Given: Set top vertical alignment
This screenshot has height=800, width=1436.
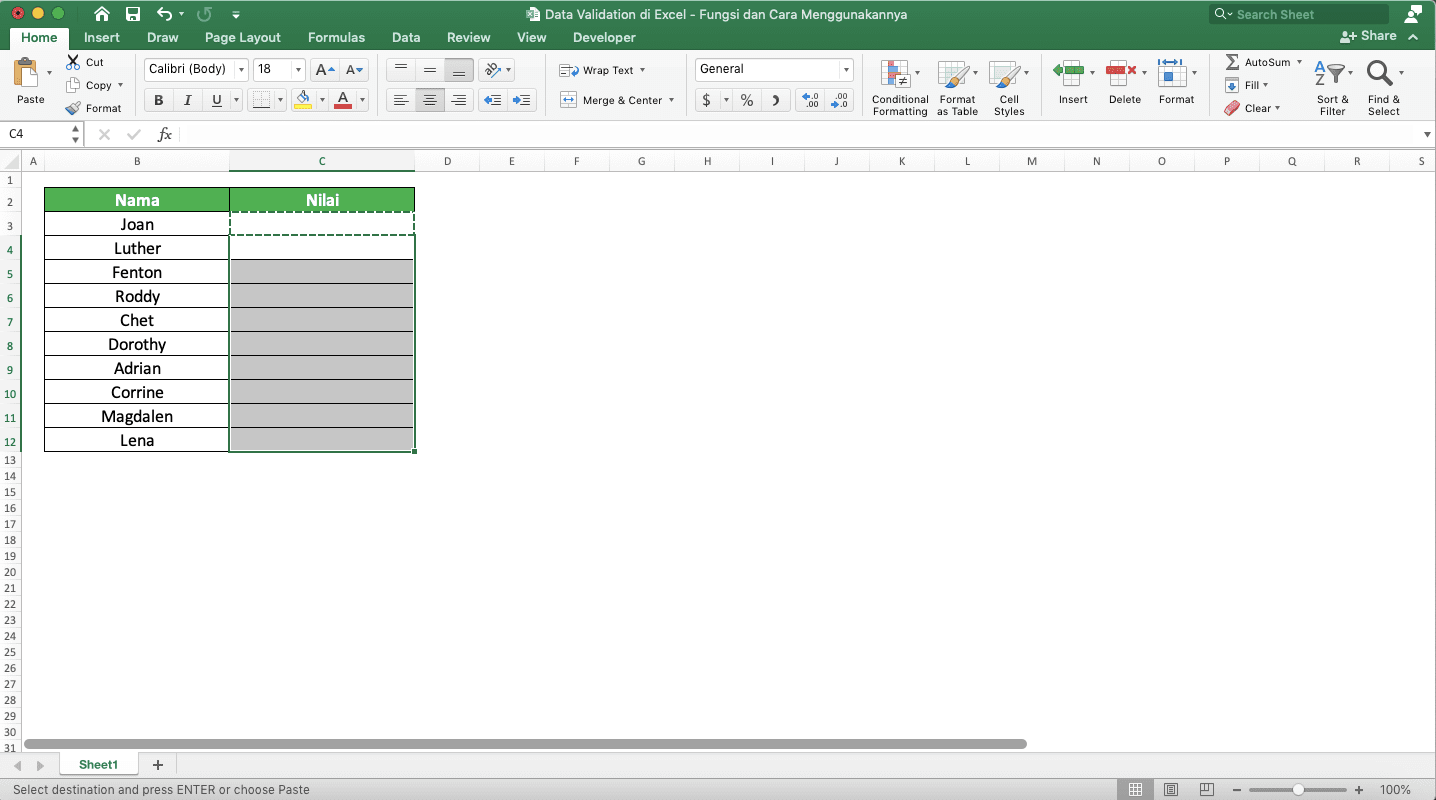Looking at the screenshot, I should (x=401, y=70).
